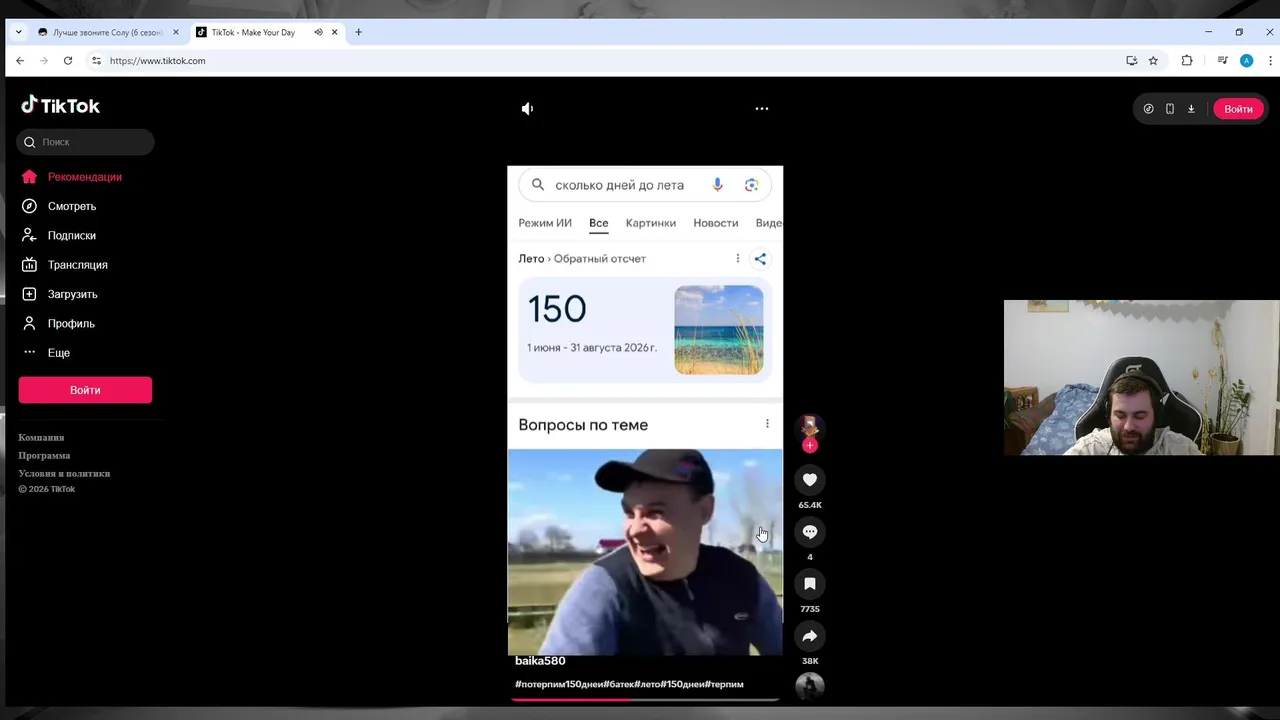Image resolution: width=1280 pixels, height=720 pixels.
Task: Open username baika580
Action: (x=540, y=661)
